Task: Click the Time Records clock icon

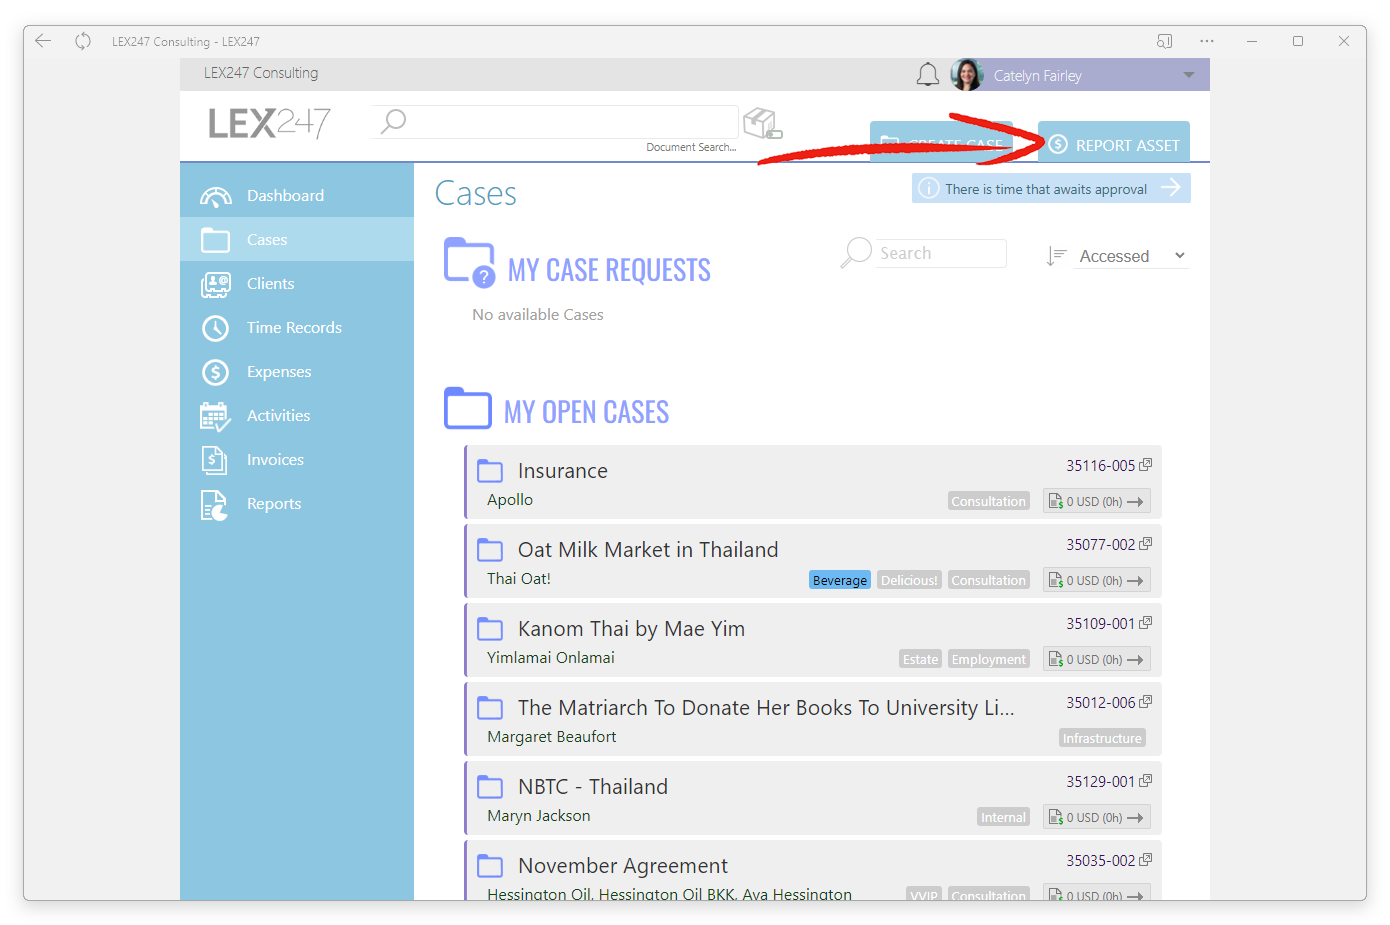Action: point(215,328)
